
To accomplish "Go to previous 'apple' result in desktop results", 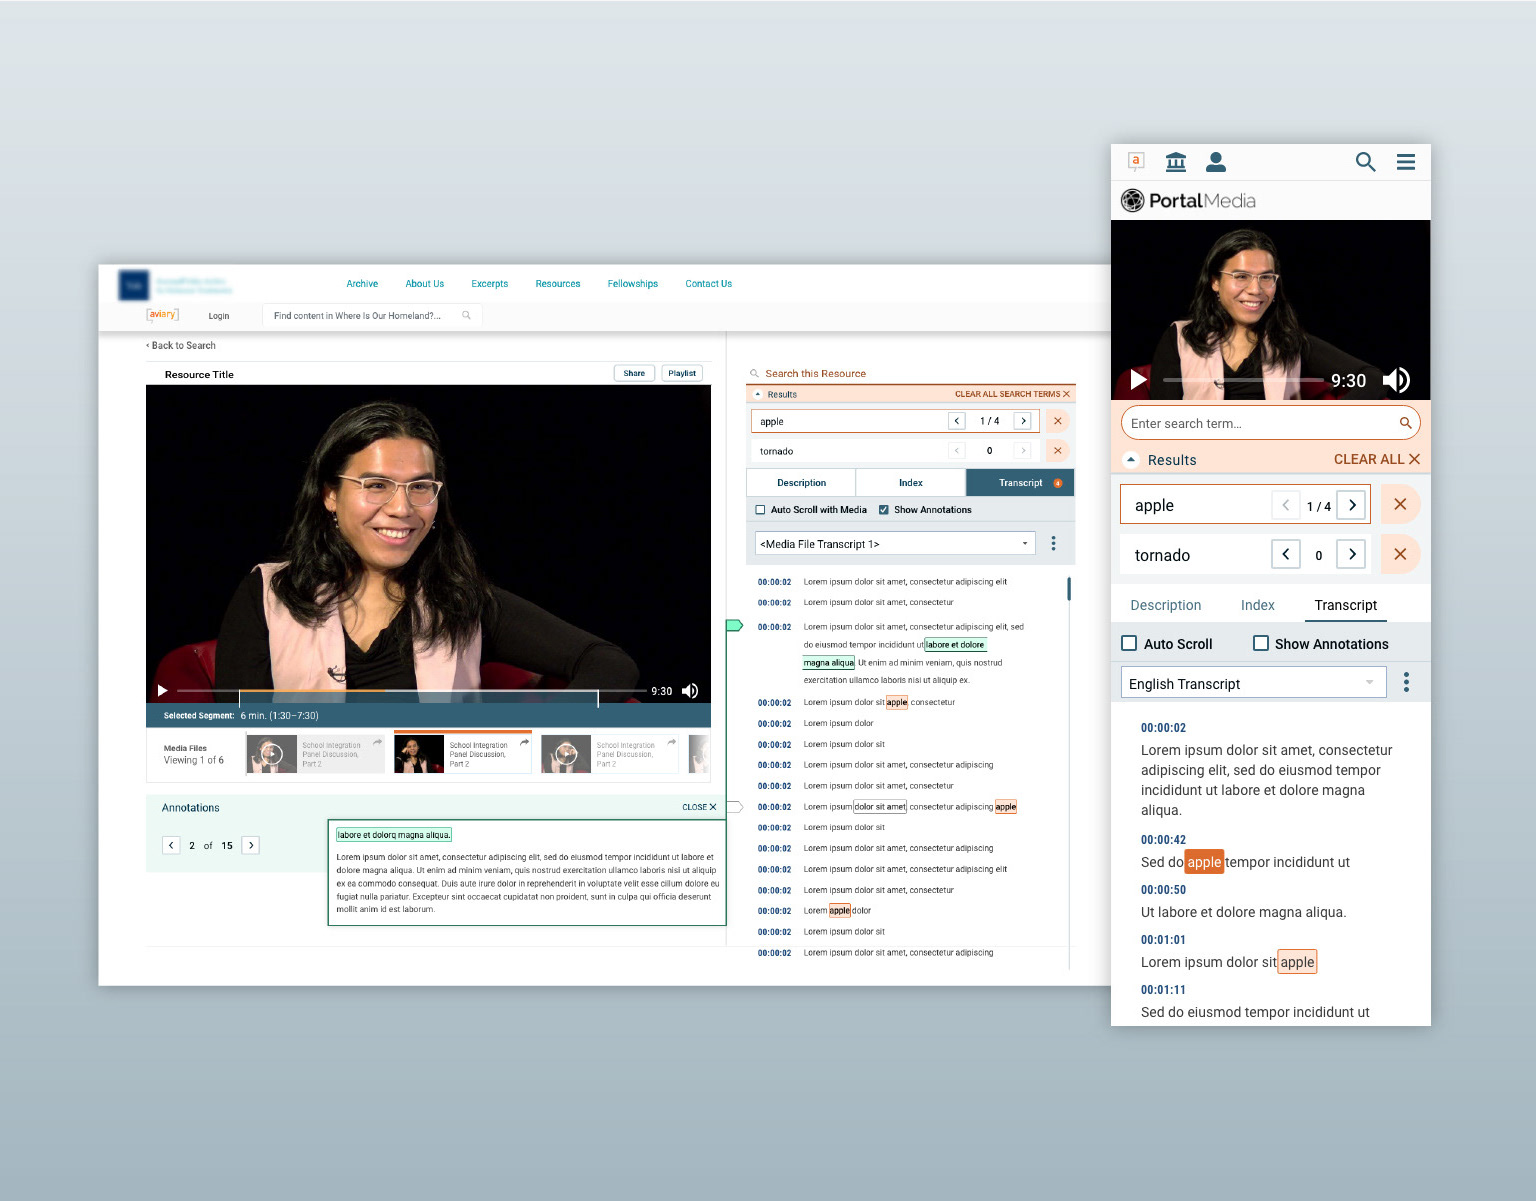I will 957,421.
